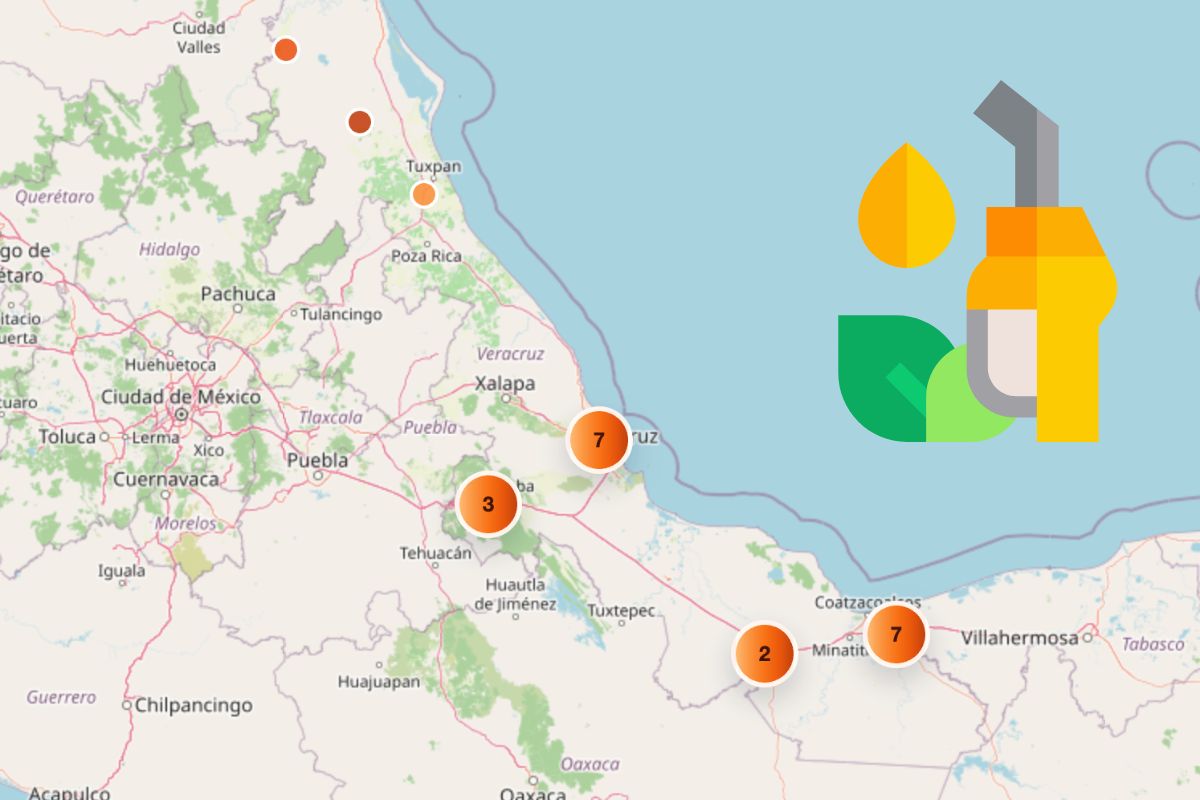Click the Hidalgo state label
Viewport: 1200px width, 800px height.
[169, 250]
